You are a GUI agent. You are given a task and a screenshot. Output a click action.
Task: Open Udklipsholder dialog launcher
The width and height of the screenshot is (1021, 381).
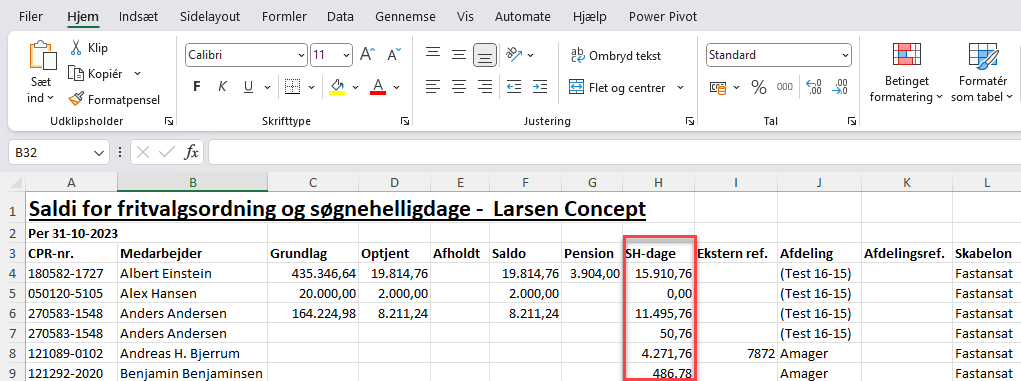tap(169, 121)
